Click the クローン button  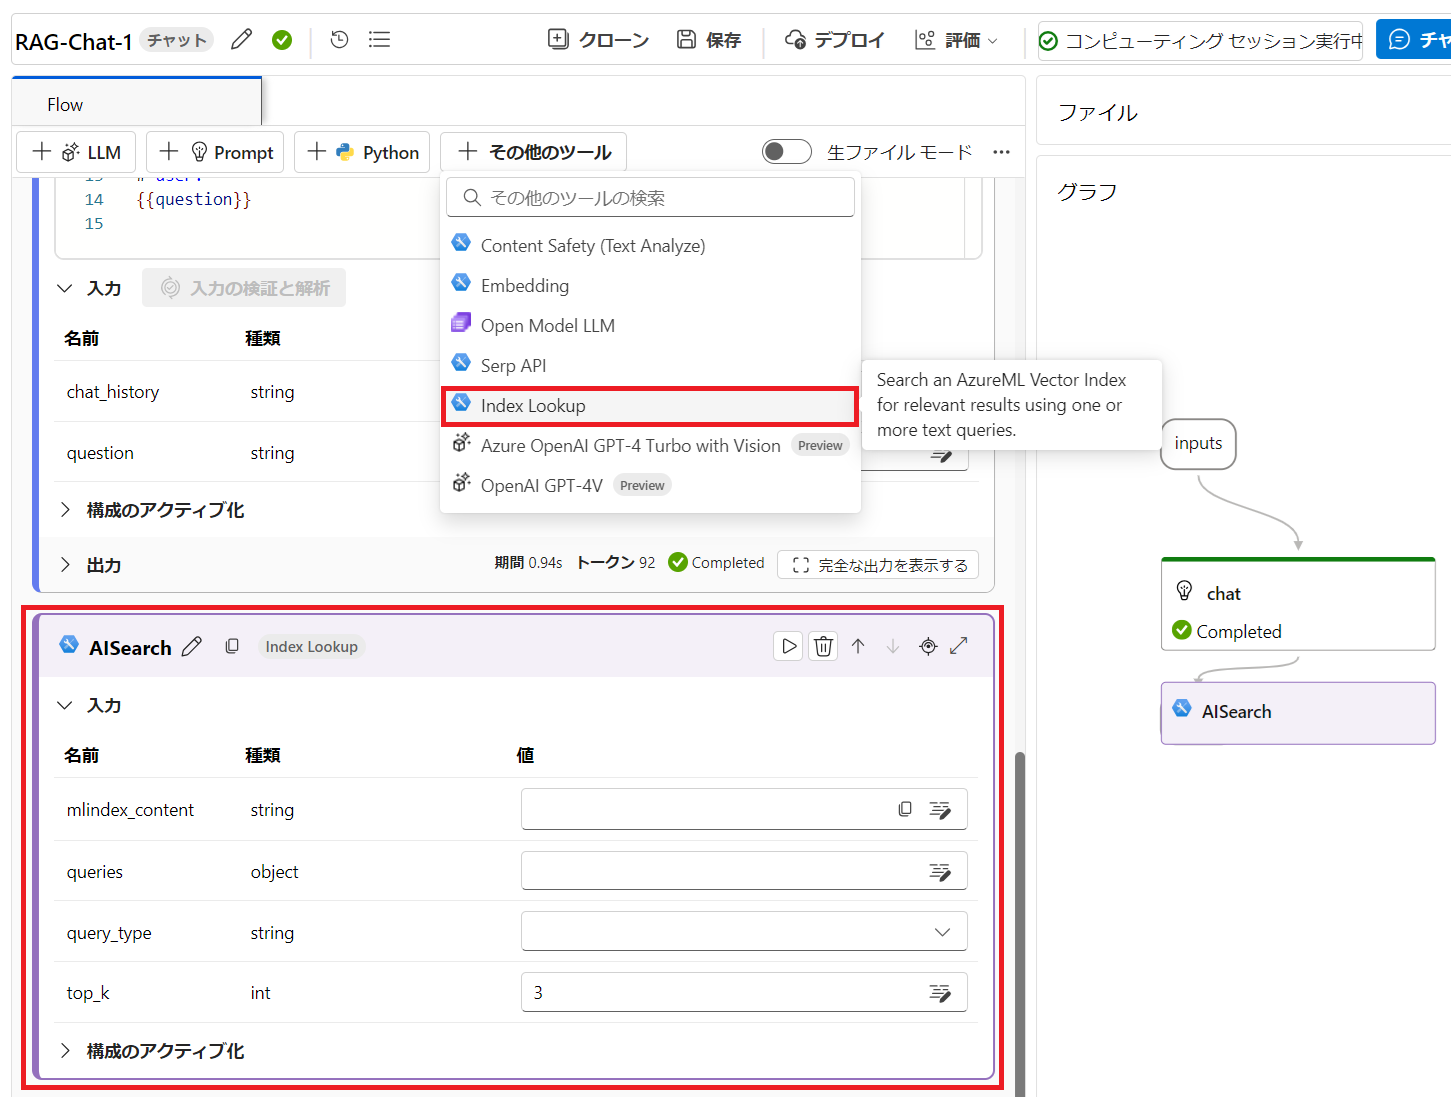pyautogui.click(x=599, y=40)
